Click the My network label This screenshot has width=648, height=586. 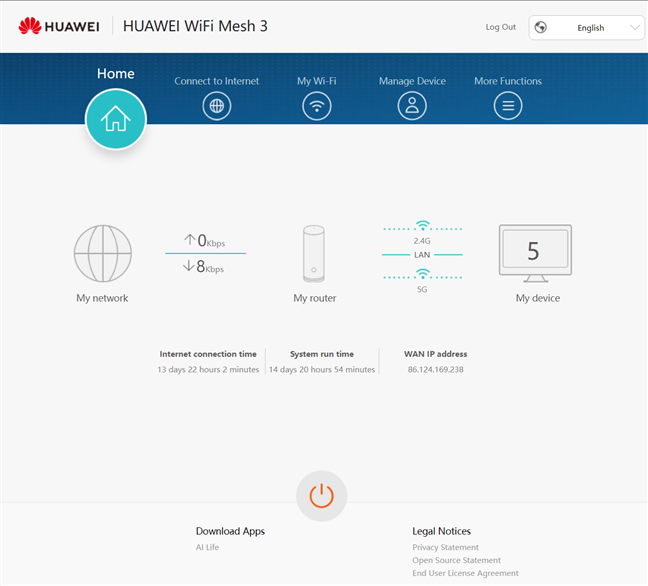point(102,298)
